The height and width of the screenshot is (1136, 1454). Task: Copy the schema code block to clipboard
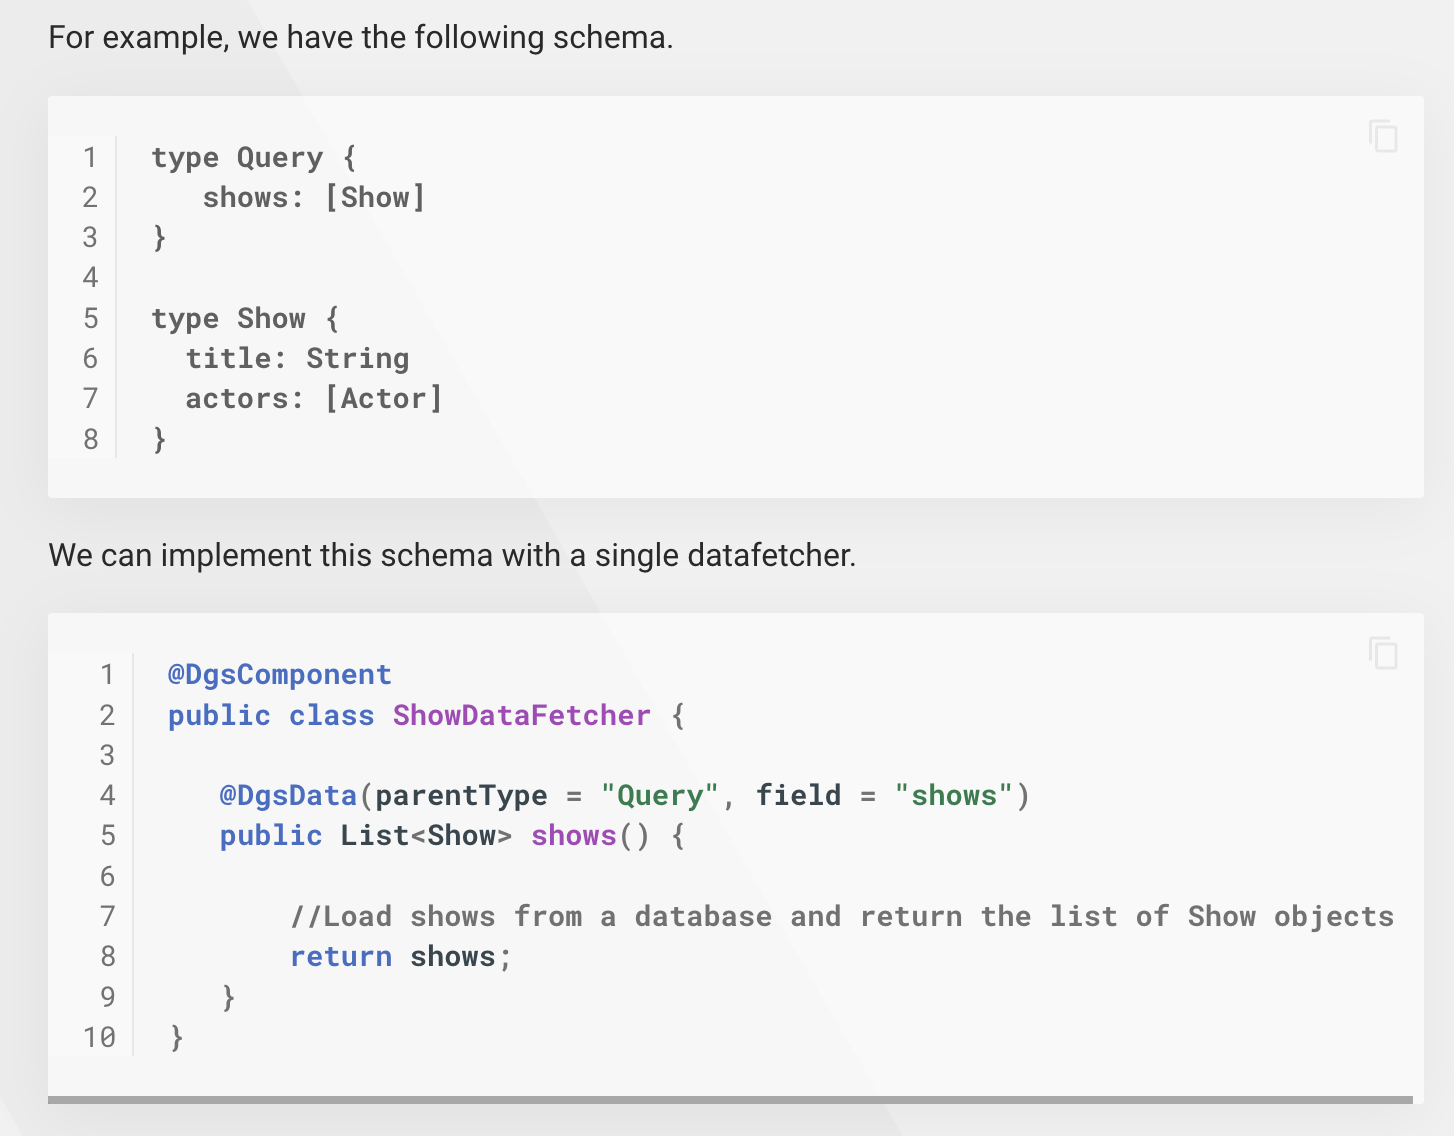pyautogui.click(x=1383, y=136)
